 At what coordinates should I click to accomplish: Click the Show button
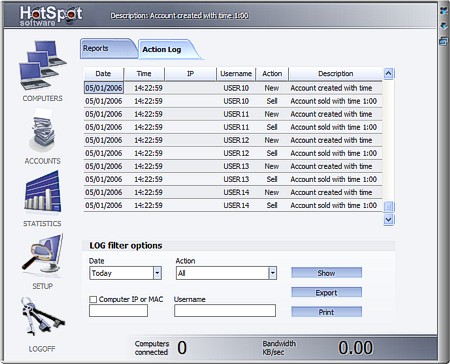326,273
